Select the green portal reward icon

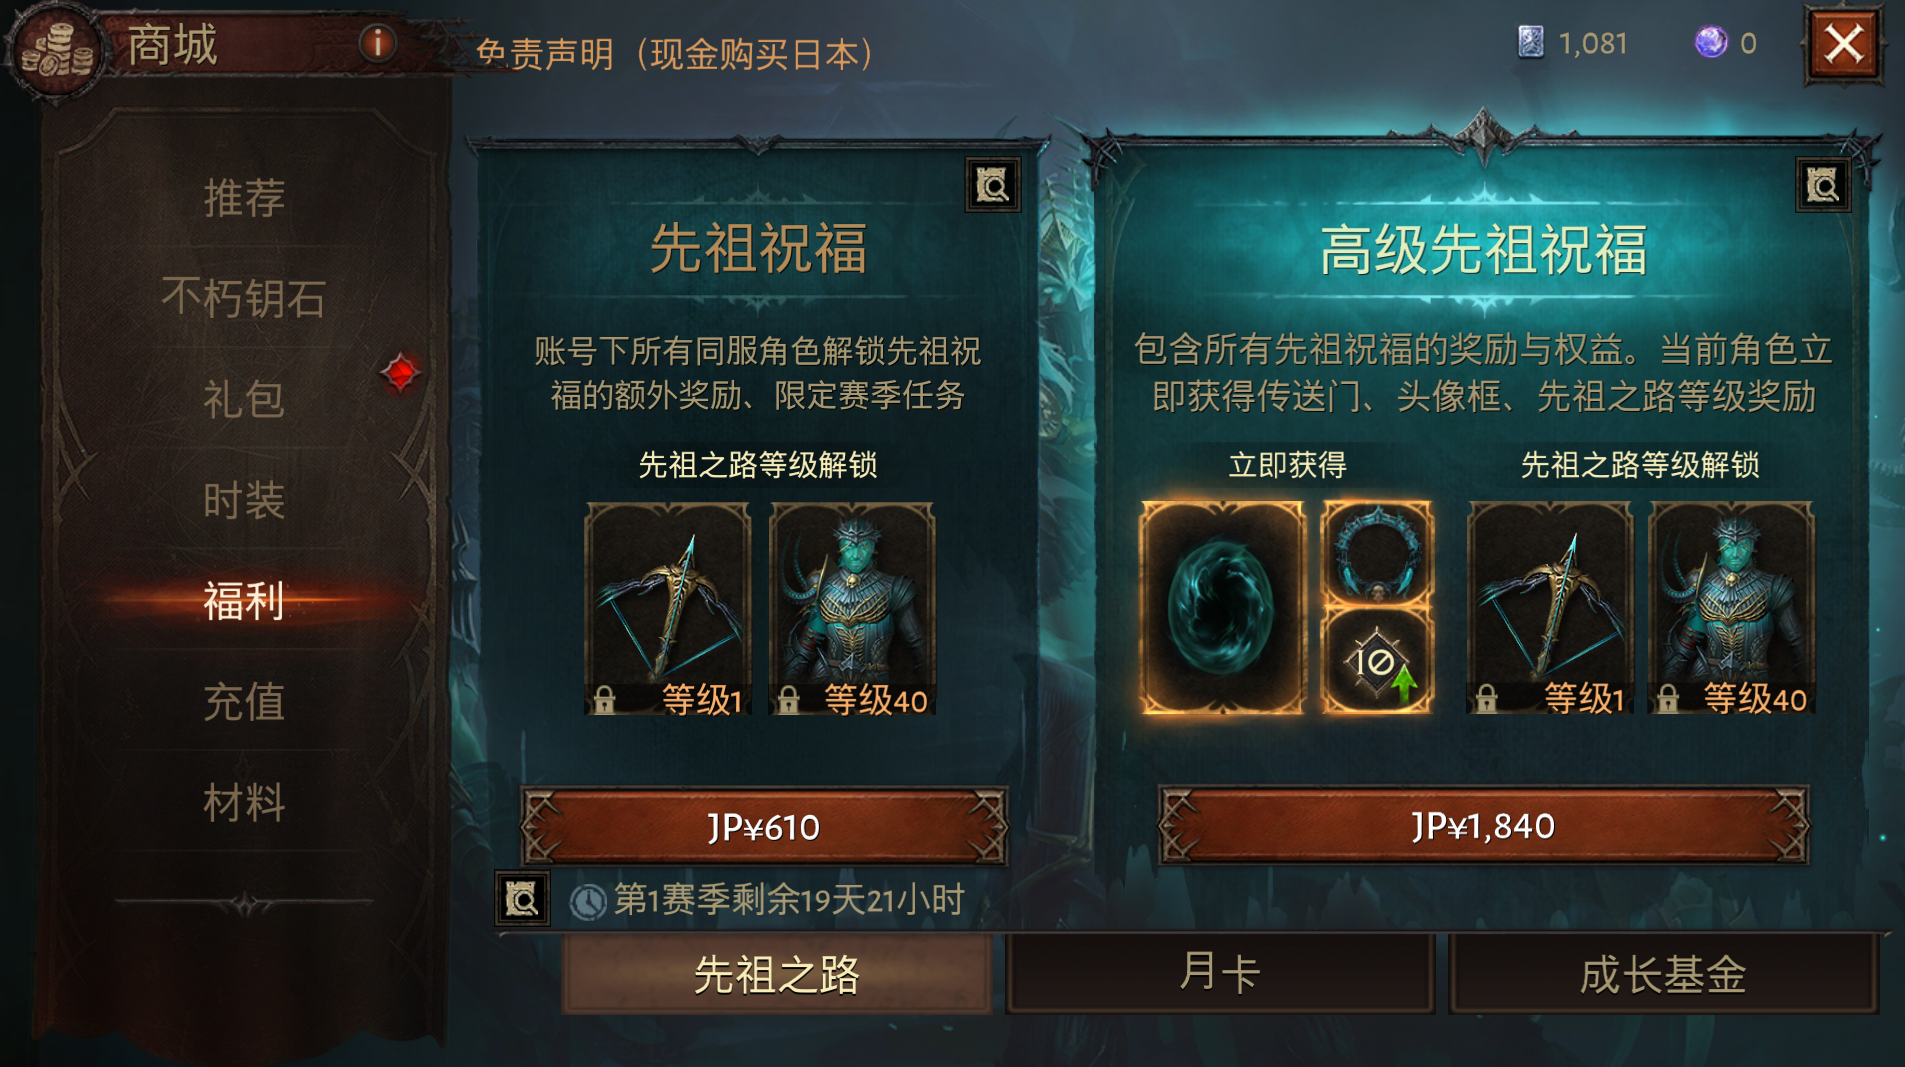(1222, 607)
